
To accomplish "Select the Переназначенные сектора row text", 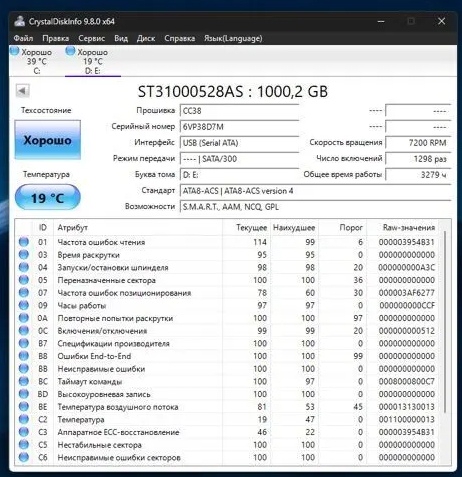I will tap(106, 280).
